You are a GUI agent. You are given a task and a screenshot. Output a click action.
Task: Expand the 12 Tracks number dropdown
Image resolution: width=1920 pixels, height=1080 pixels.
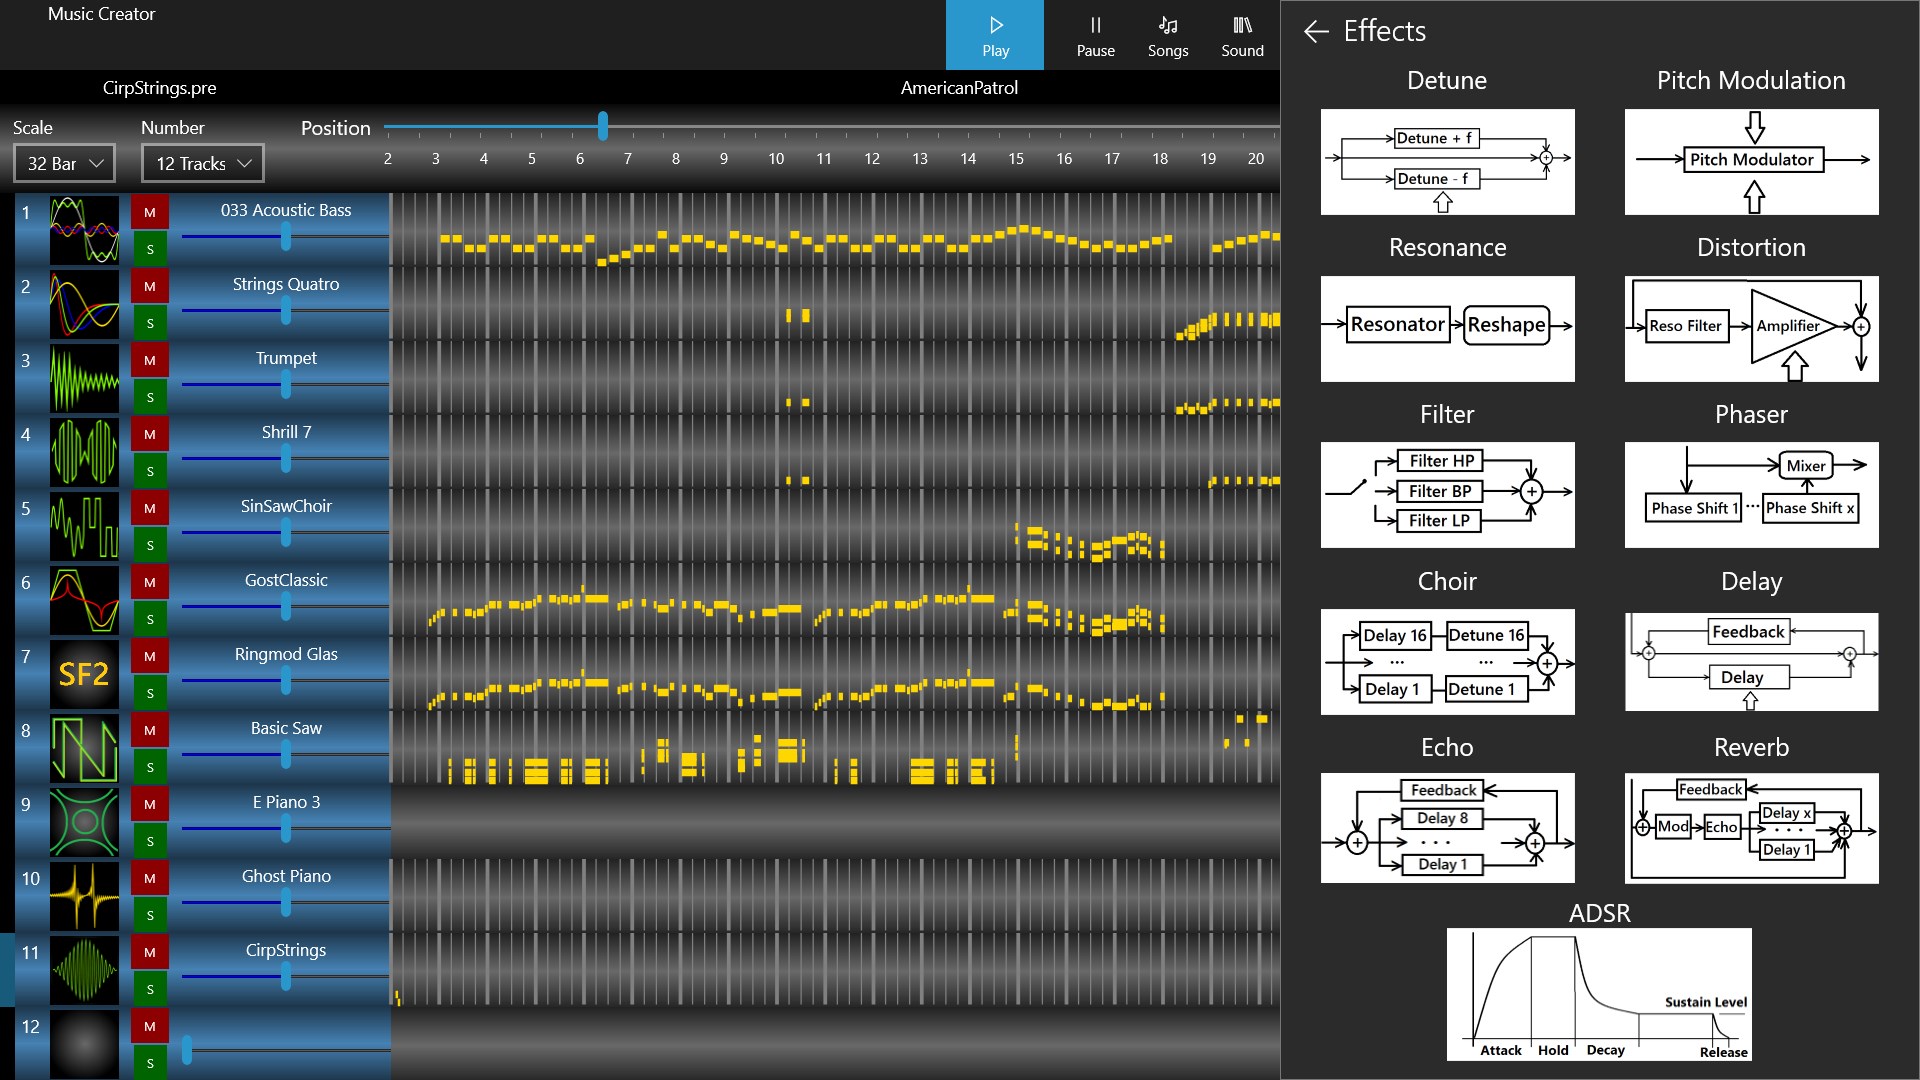pos(203,164)
